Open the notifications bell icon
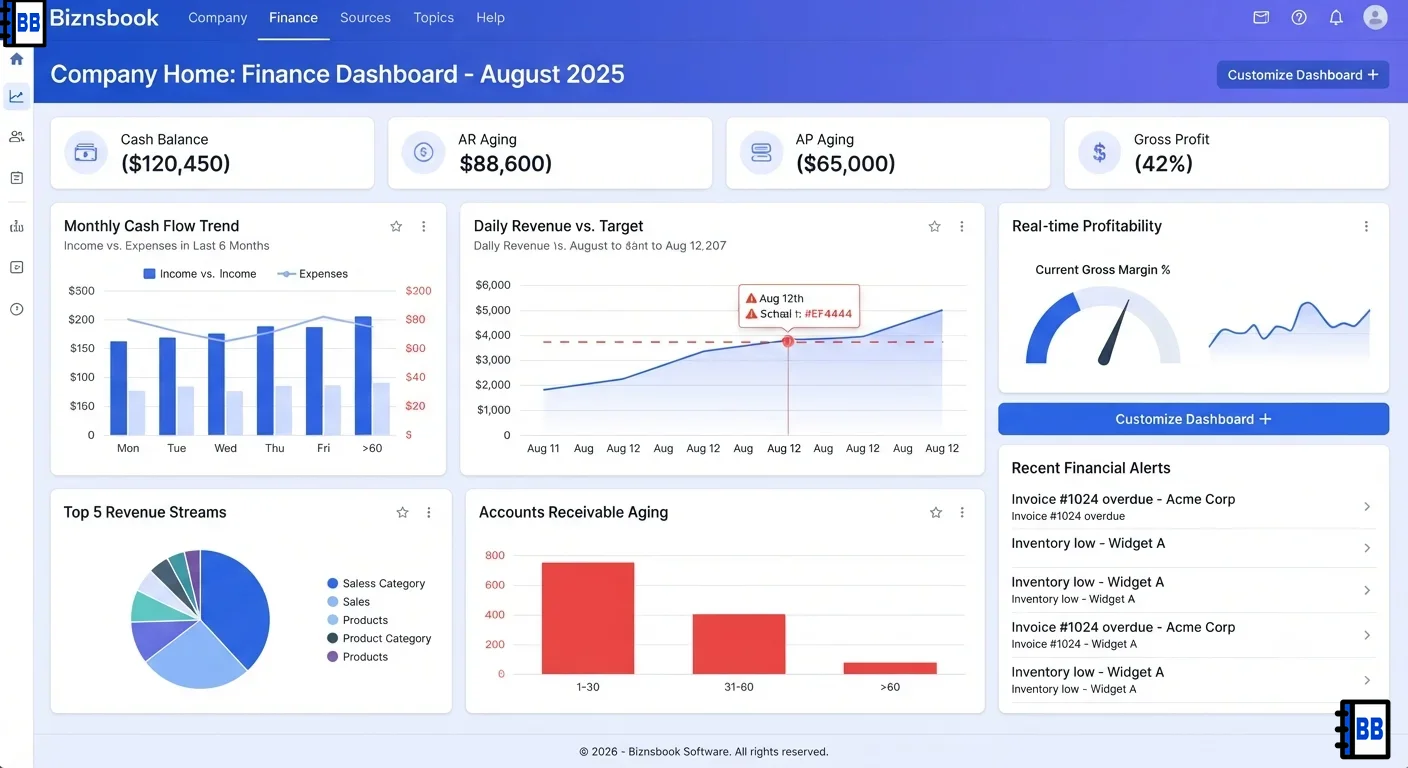1408x768 pixels. pos(1336,17)
